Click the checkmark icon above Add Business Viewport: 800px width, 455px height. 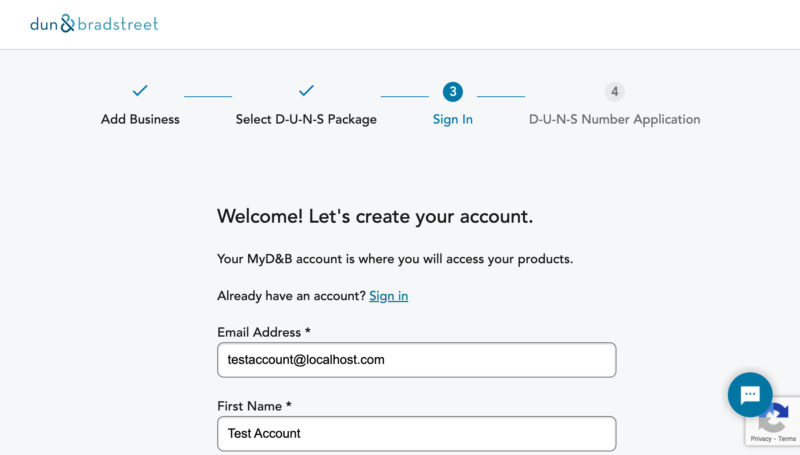coord(140,91)
